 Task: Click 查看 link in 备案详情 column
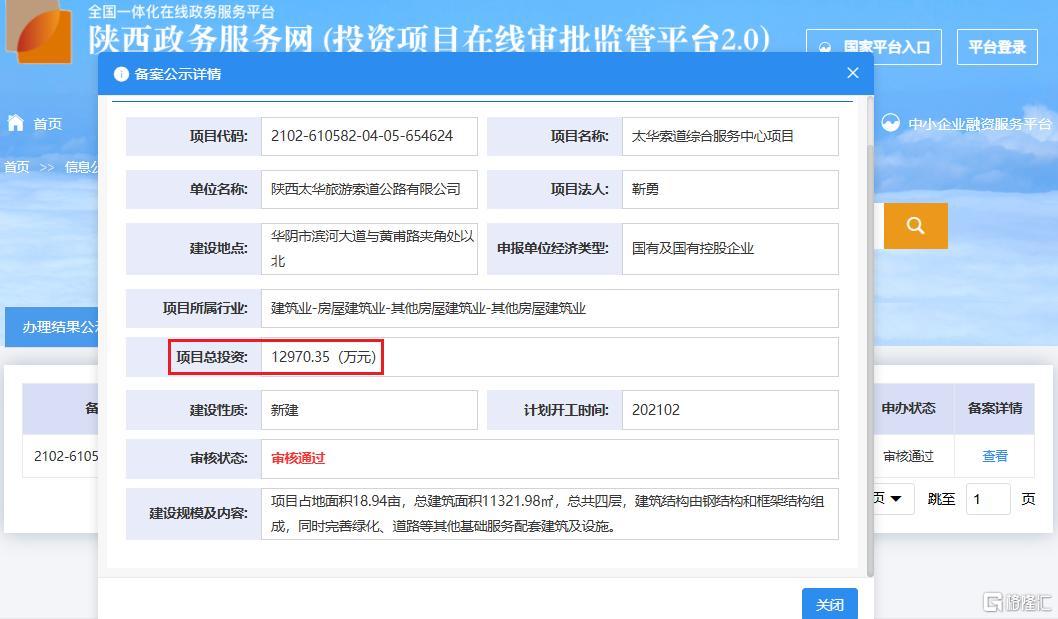[x=995, y=456]
